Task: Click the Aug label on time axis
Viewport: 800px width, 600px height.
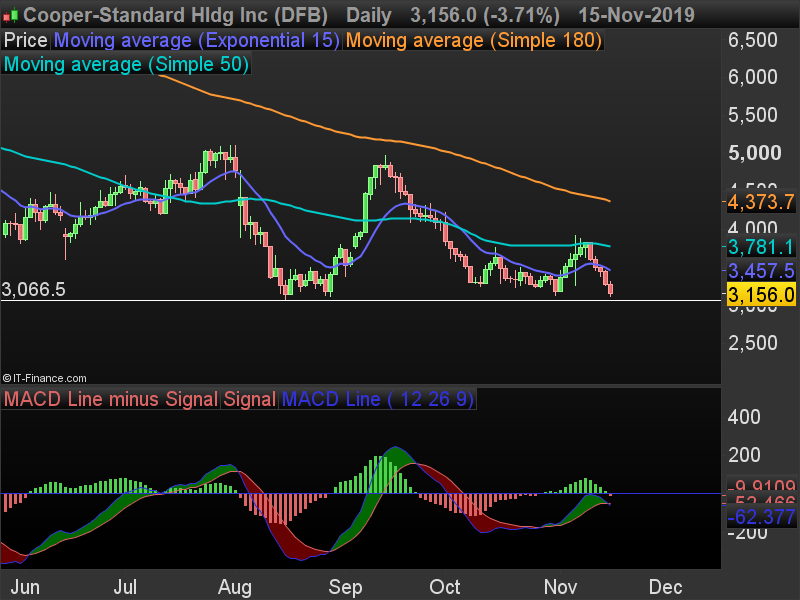Action: (x=235, y=588)
